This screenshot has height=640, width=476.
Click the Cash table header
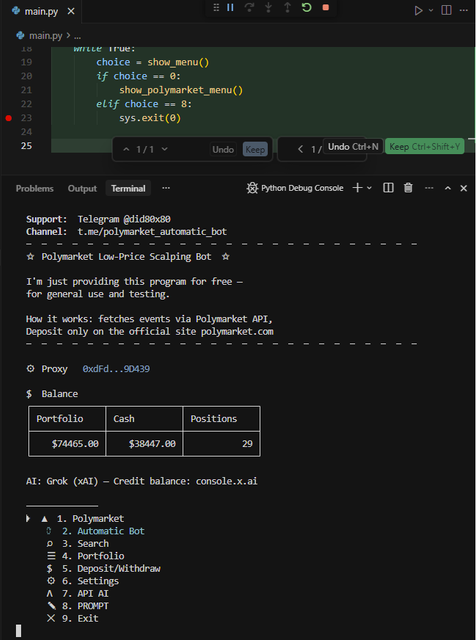pos(124,419)
